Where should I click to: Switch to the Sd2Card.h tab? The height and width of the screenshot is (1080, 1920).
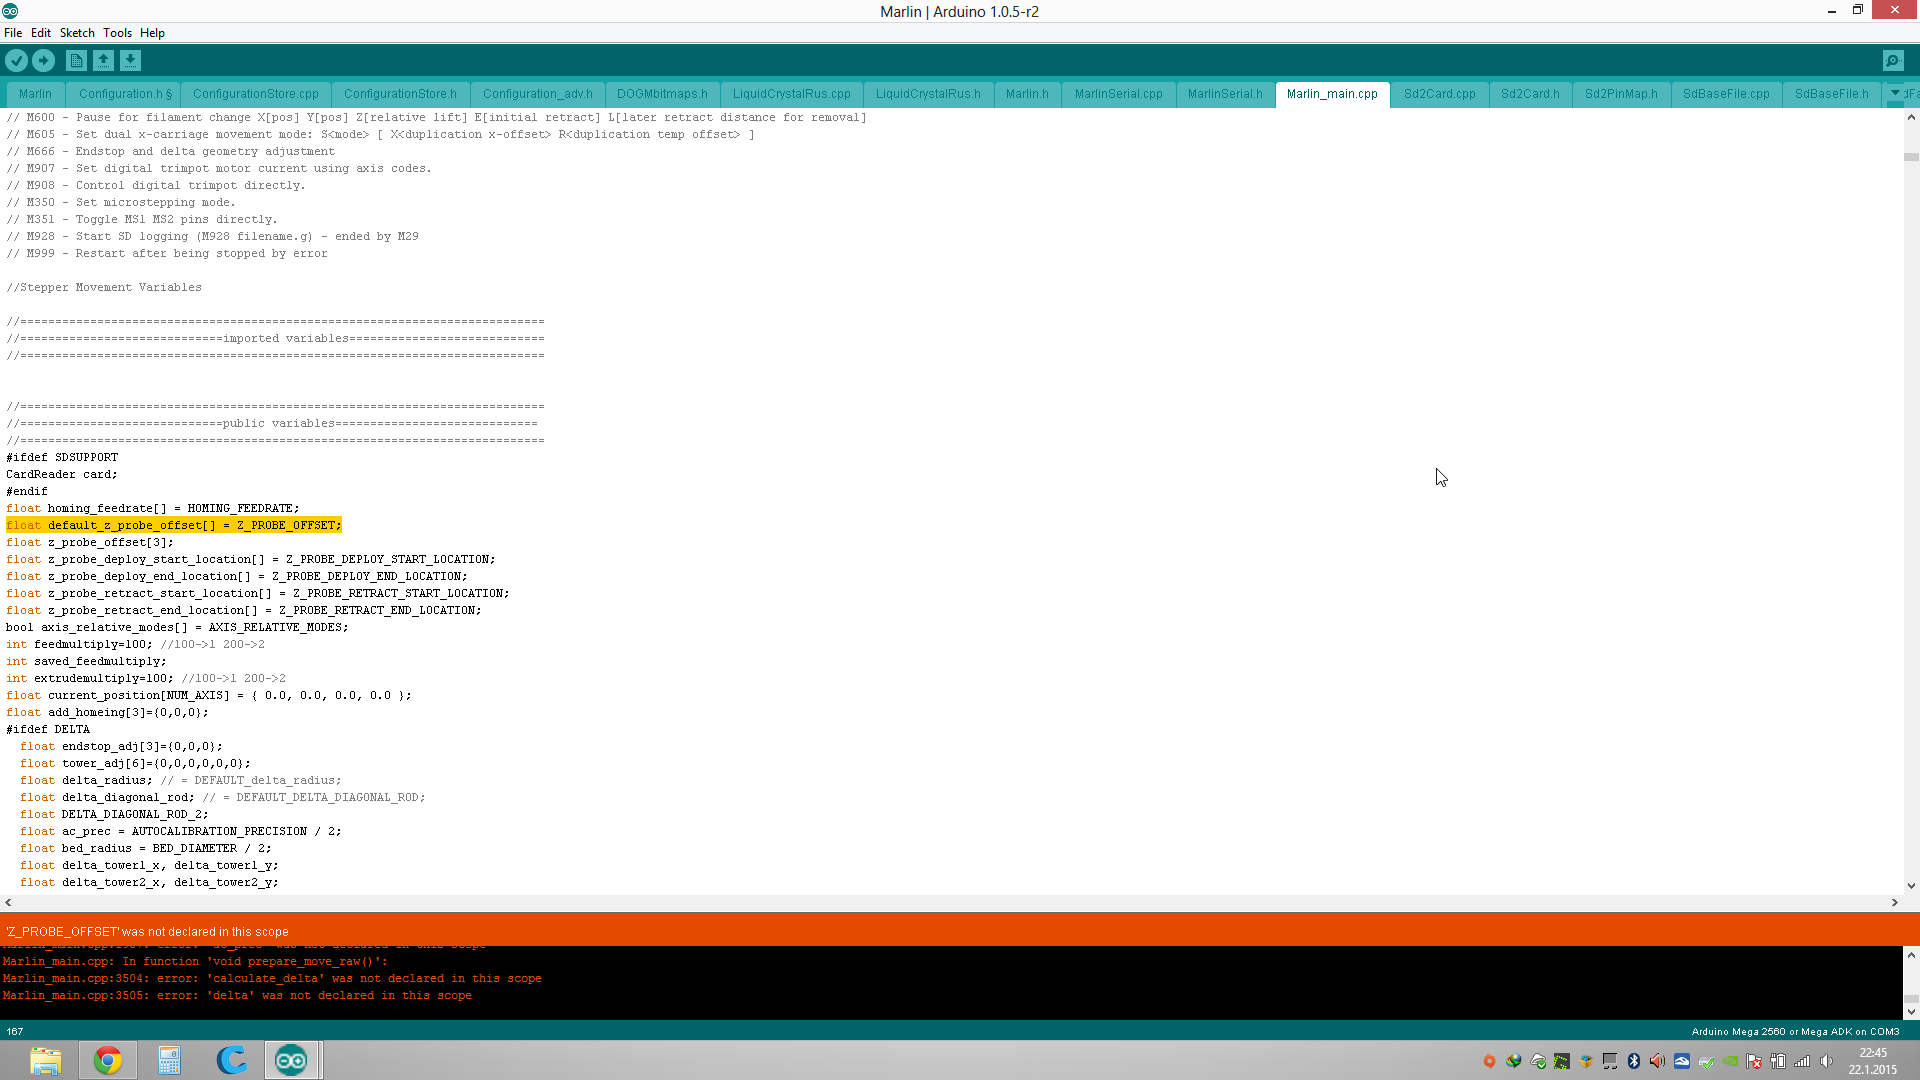(x=1530, y=94)
